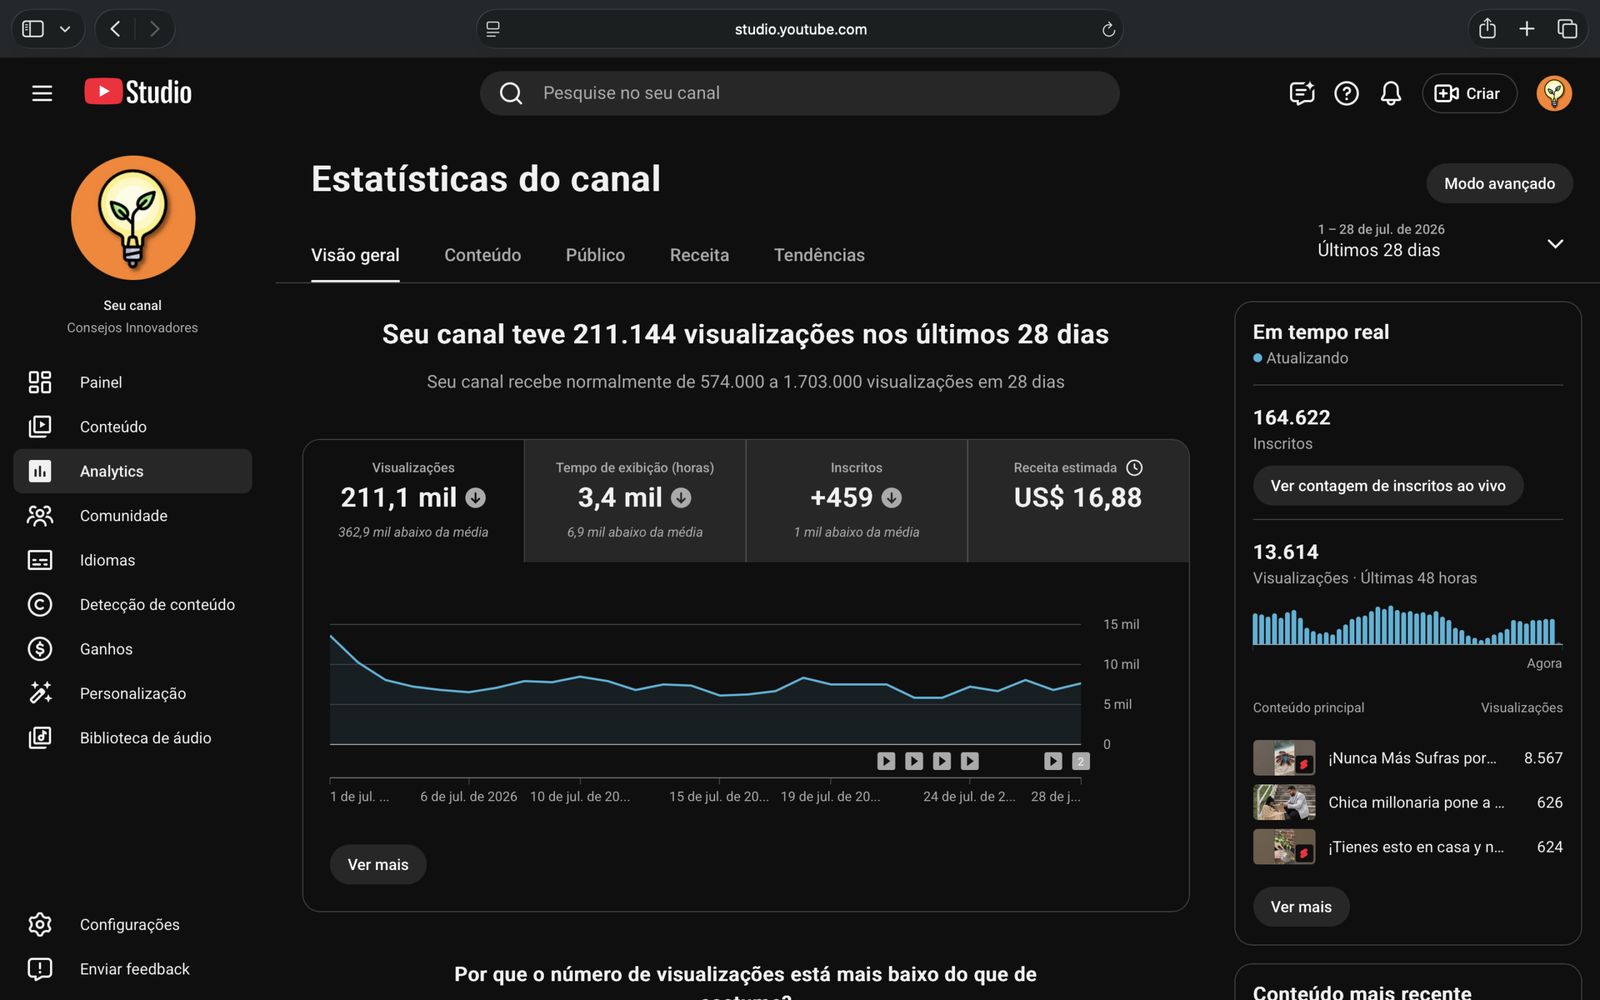Click the 48-hour views bar chart
This screenshot has width=1600, height=1000.
pos(1406,625)
